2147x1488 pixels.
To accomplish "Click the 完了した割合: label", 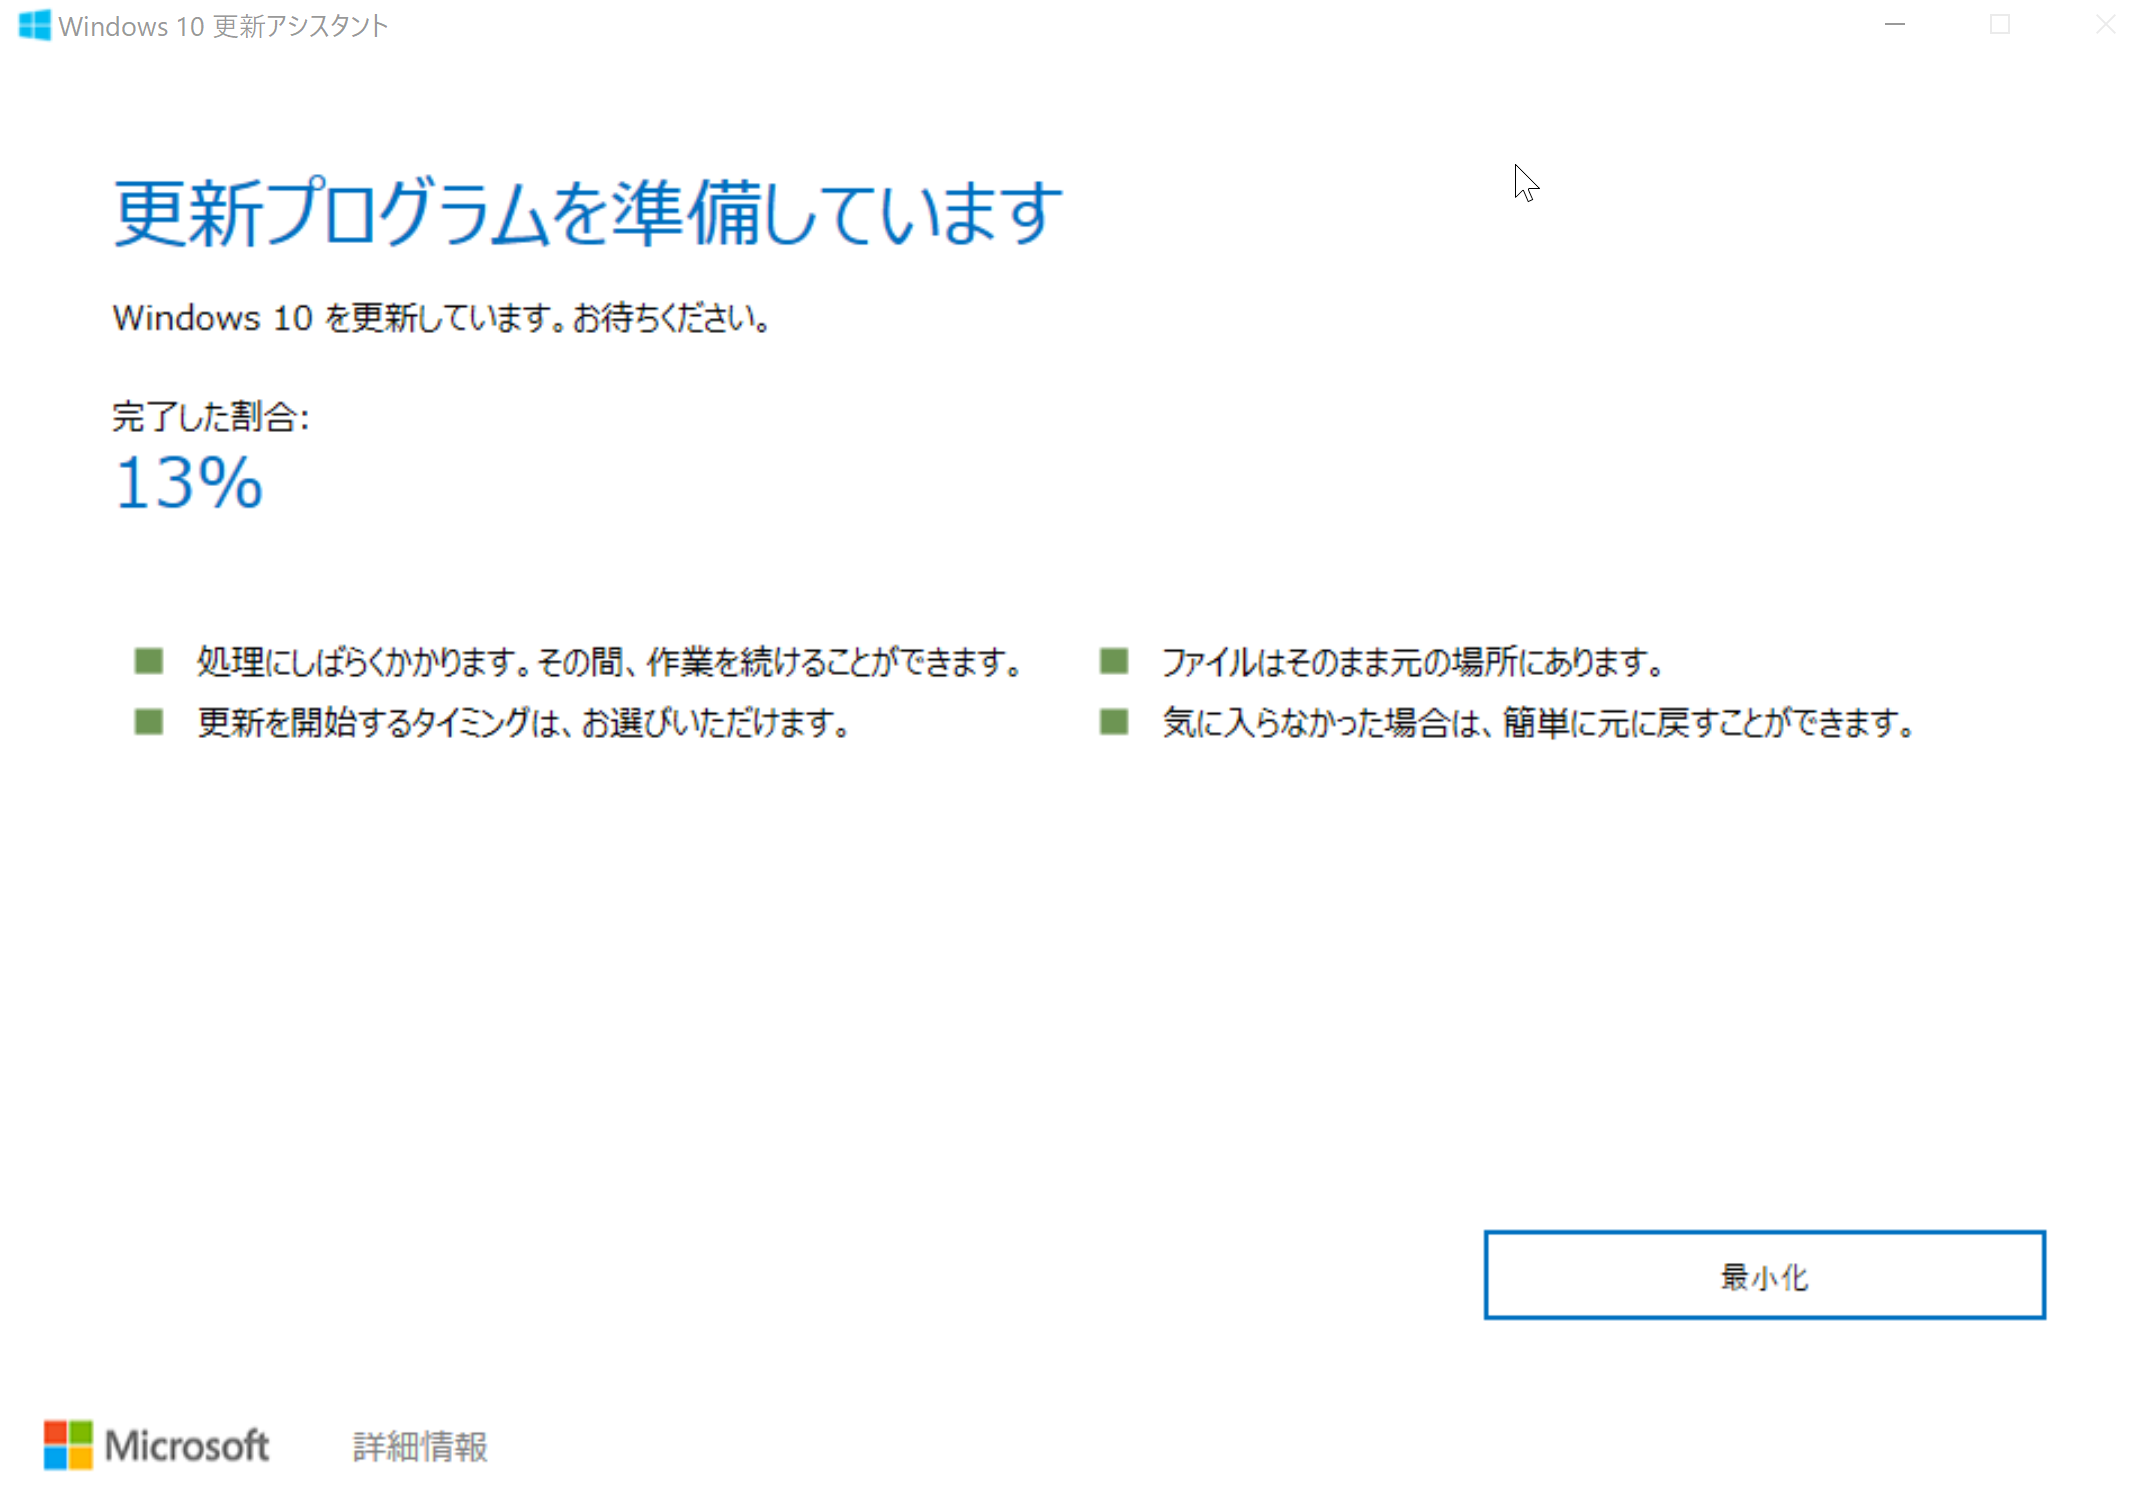I will (x=211, y=416).
